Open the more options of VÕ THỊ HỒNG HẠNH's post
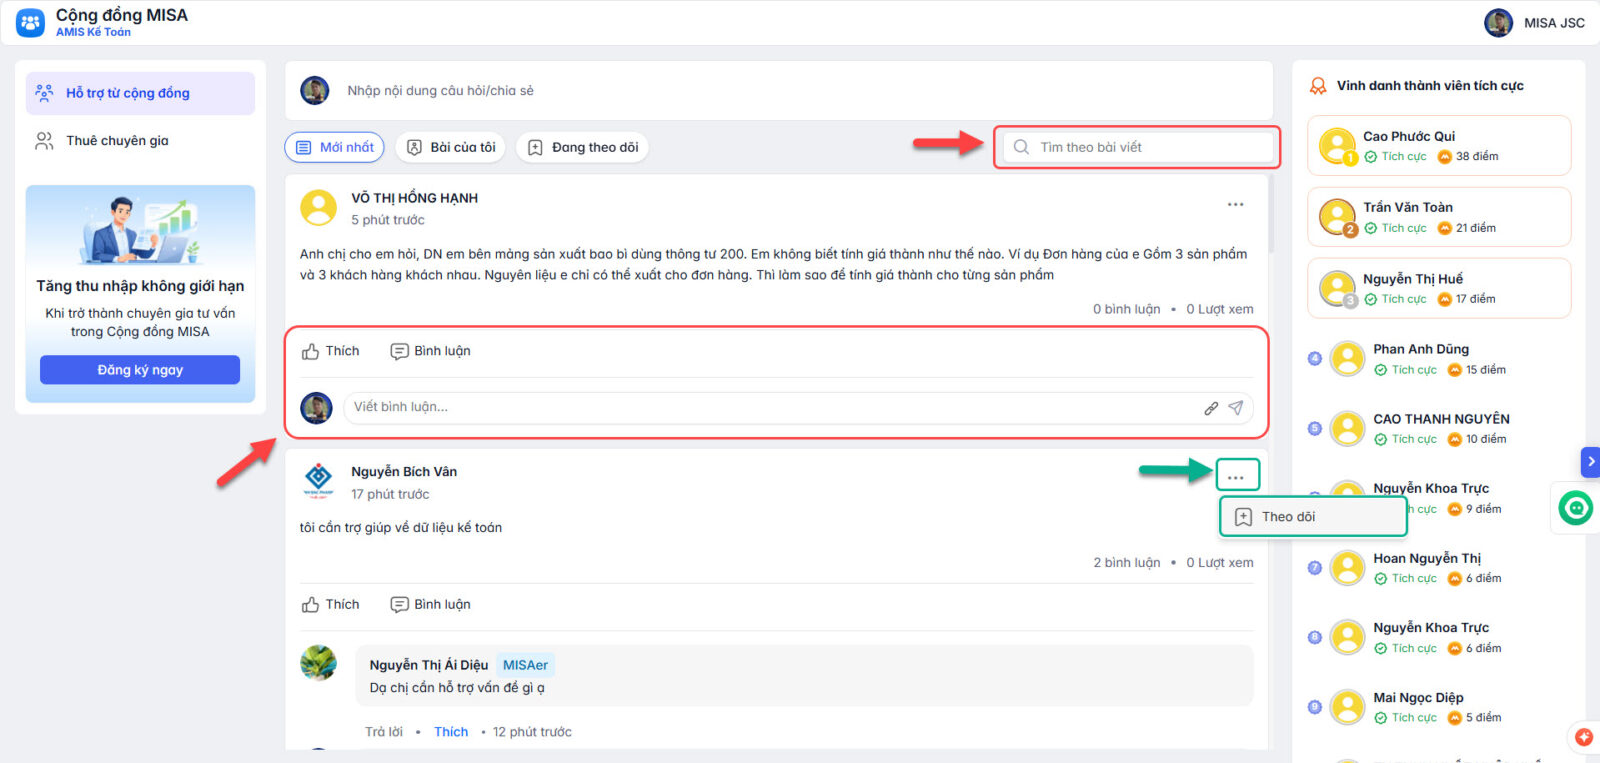1600x763 pixels. pos(1236,204)
